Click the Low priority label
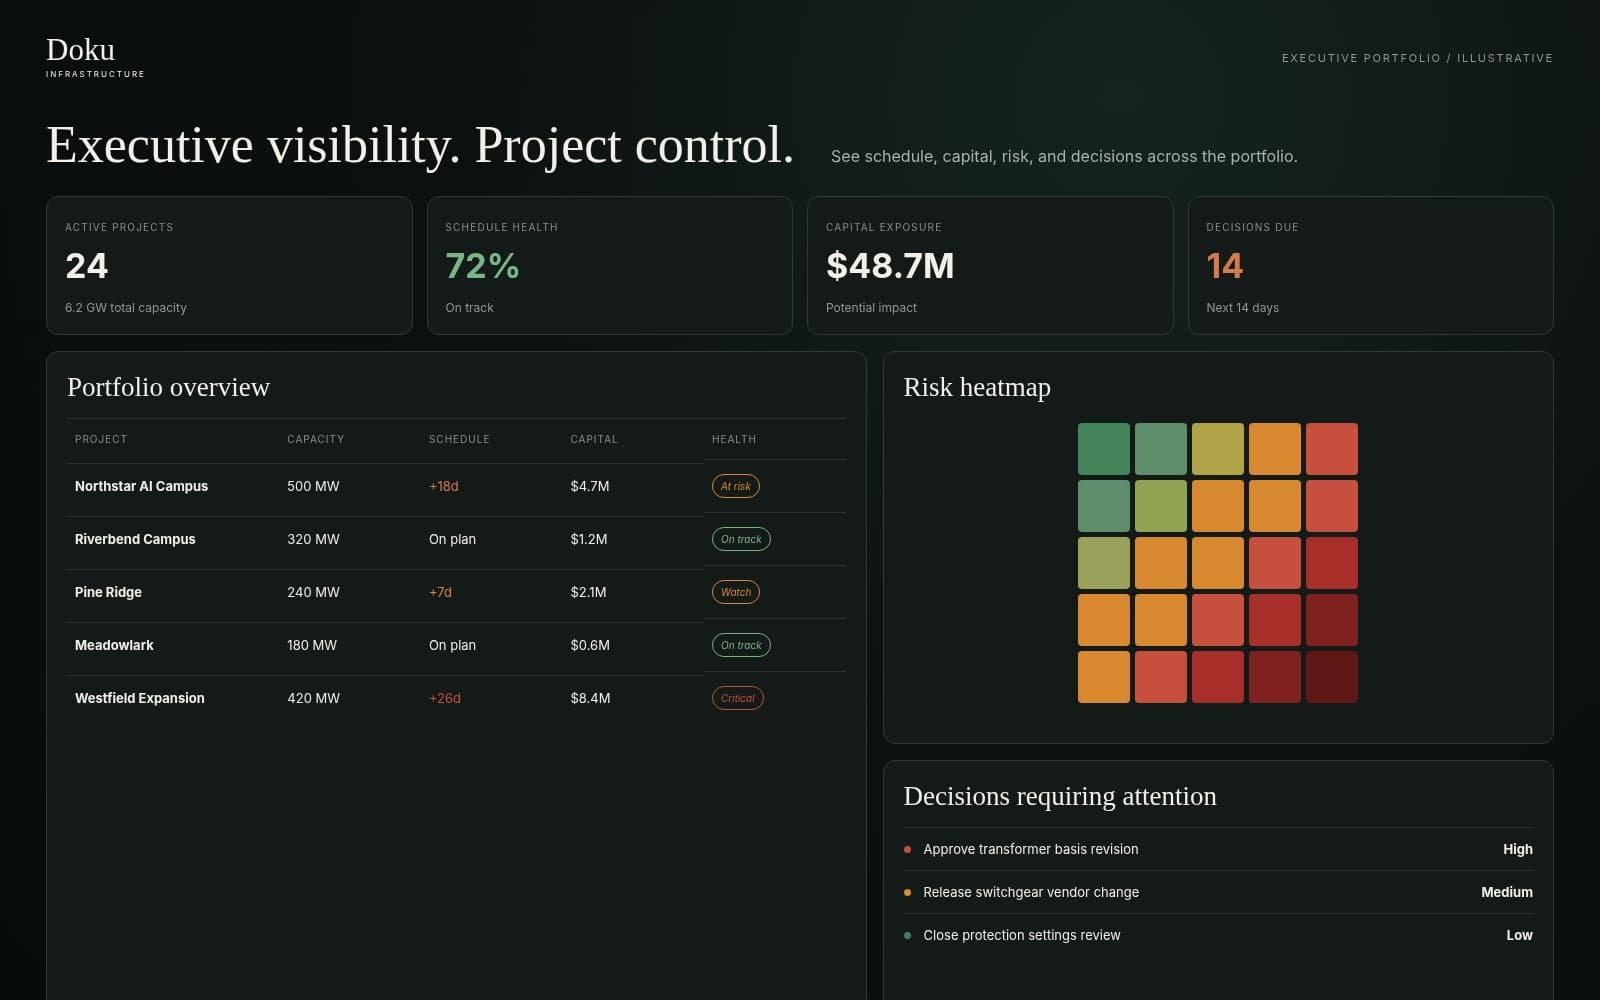This screenshot has width=1600, height=1000. pyautogui.click(x=1520, y=935)
